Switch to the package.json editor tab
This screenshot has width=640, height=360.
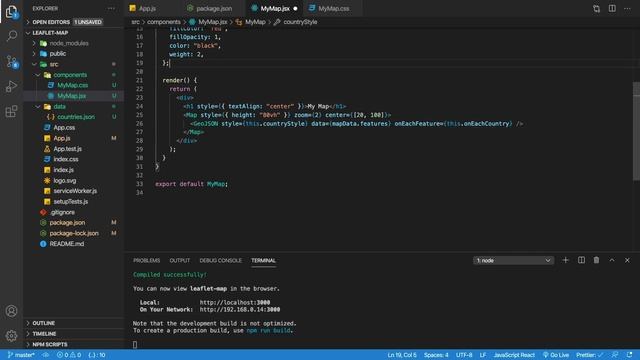tap(214, 8)
